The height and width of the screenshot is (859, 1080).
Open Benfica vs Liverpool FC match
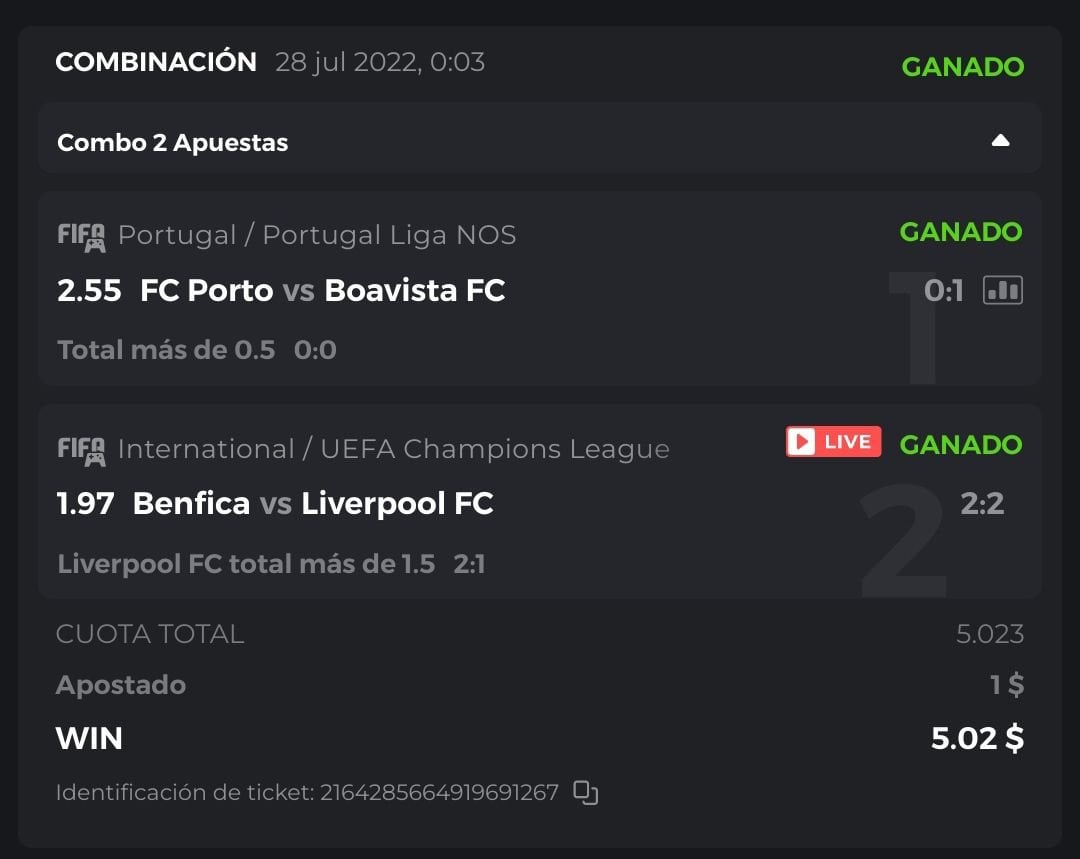pos(313,503)
